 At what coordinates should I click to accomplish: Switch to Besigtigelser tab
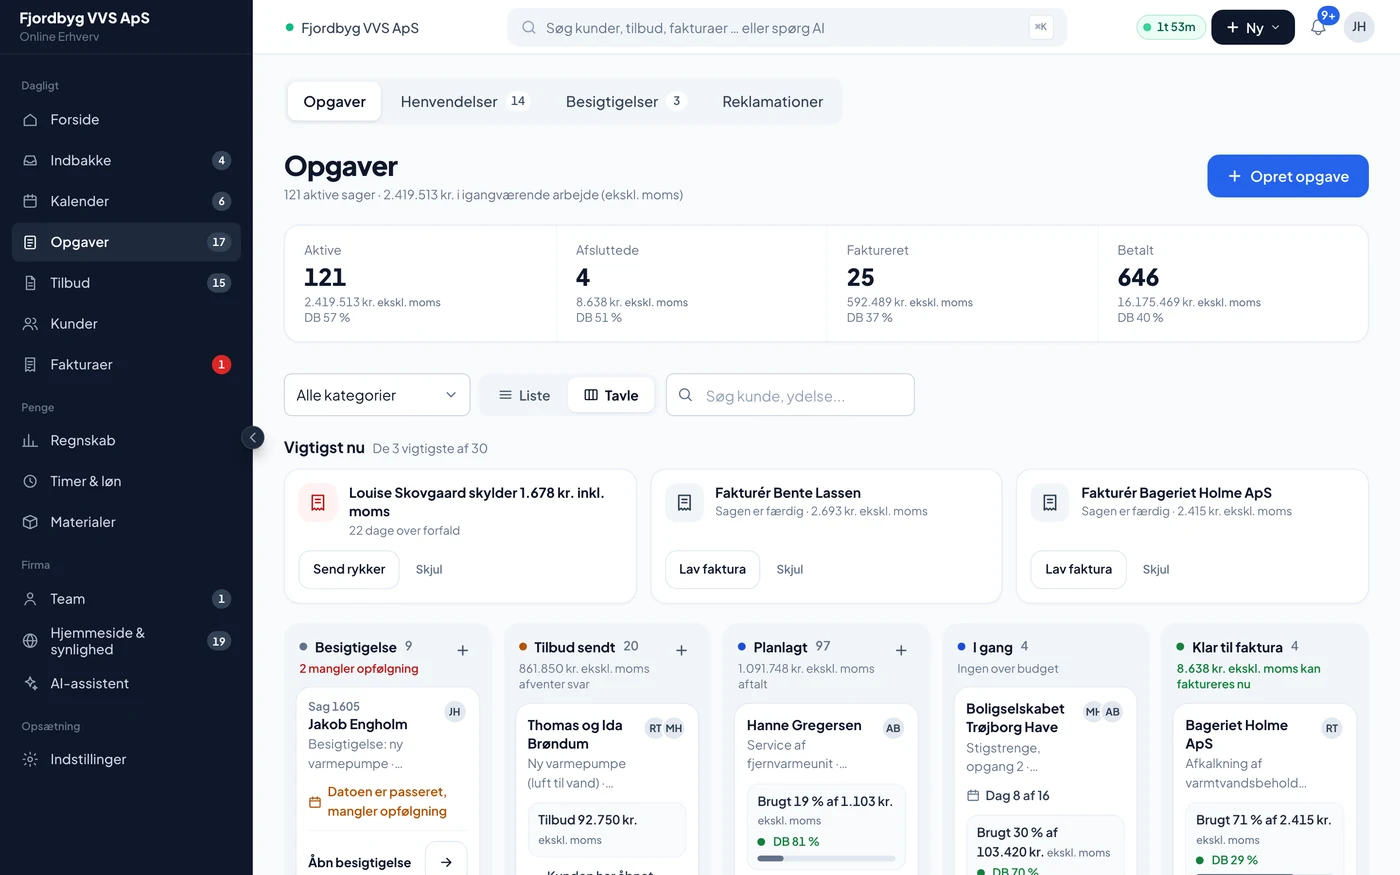[x=626, y=101]
